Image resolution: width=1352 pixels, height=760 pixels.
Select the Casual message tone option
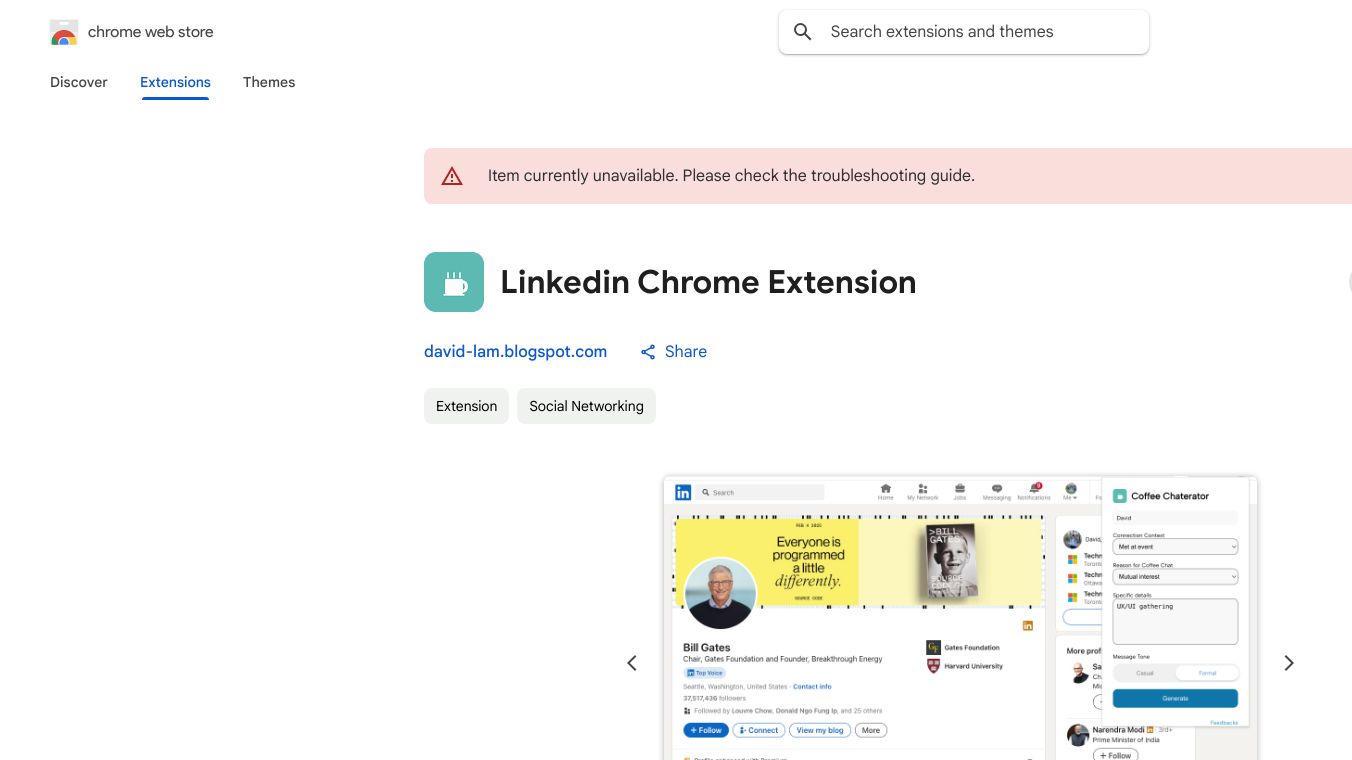(1145, 673)
